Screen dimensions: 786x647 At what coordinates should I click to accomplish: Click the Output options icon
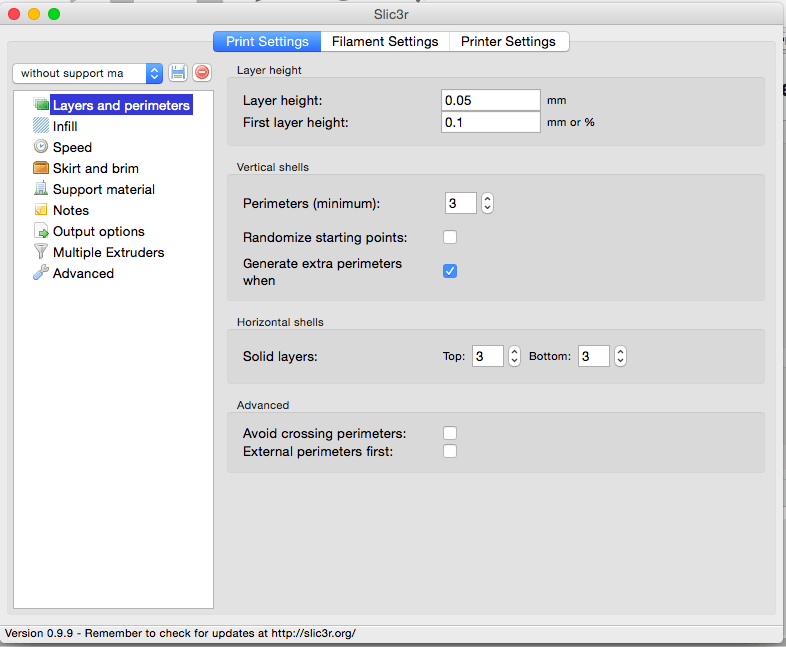tap(41, 231)
